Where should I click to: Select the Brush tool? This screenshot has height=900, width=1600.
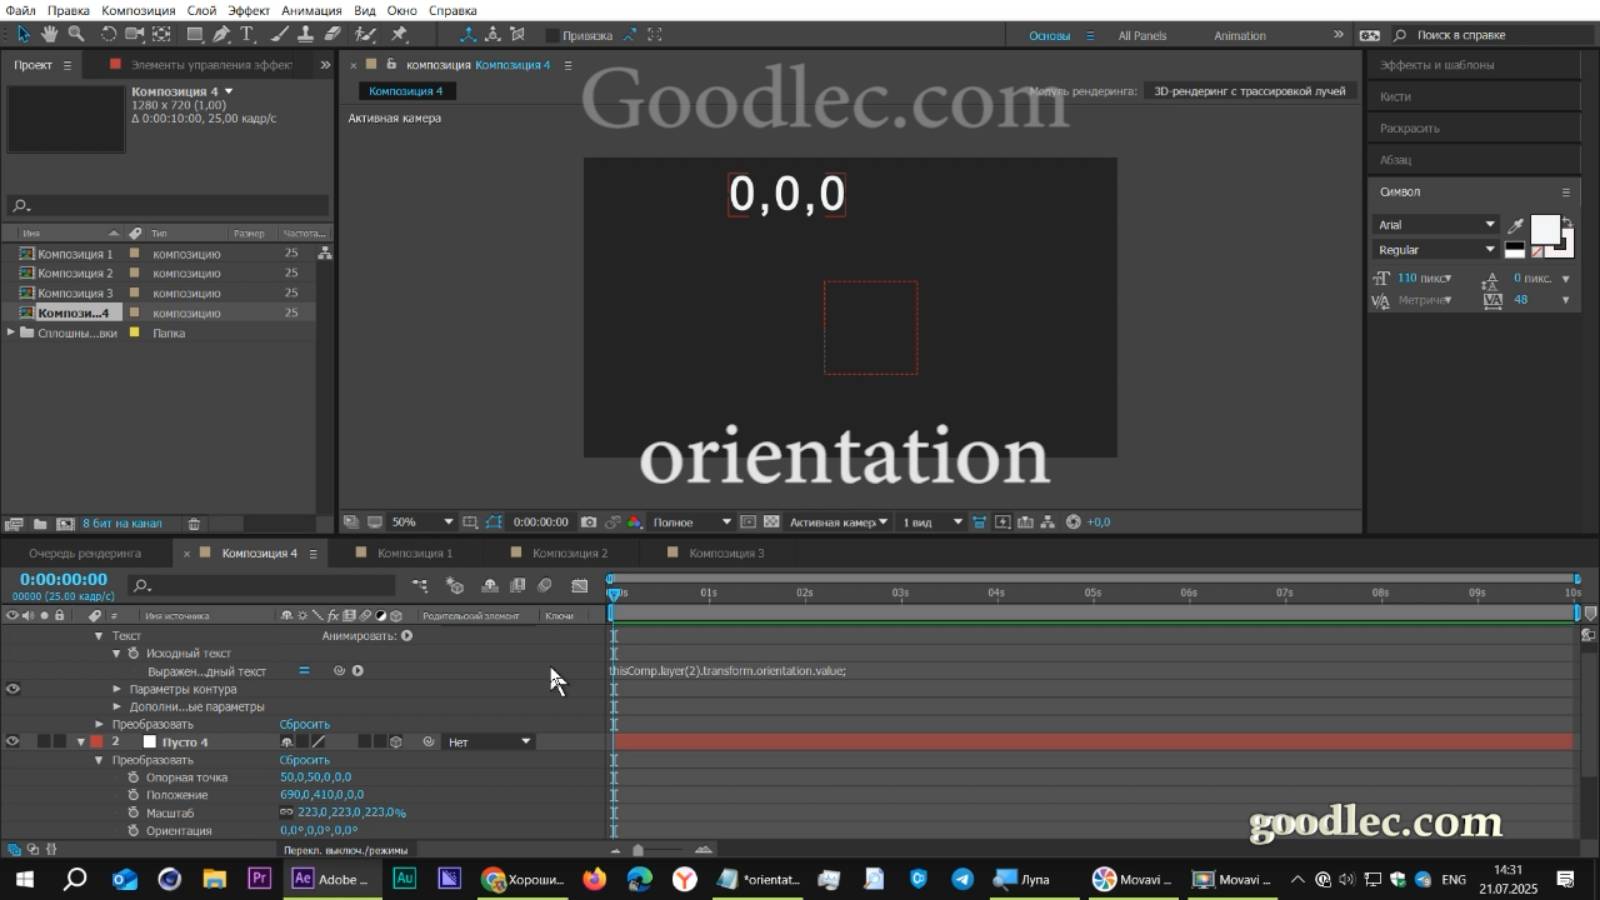(x=280, y=35)
